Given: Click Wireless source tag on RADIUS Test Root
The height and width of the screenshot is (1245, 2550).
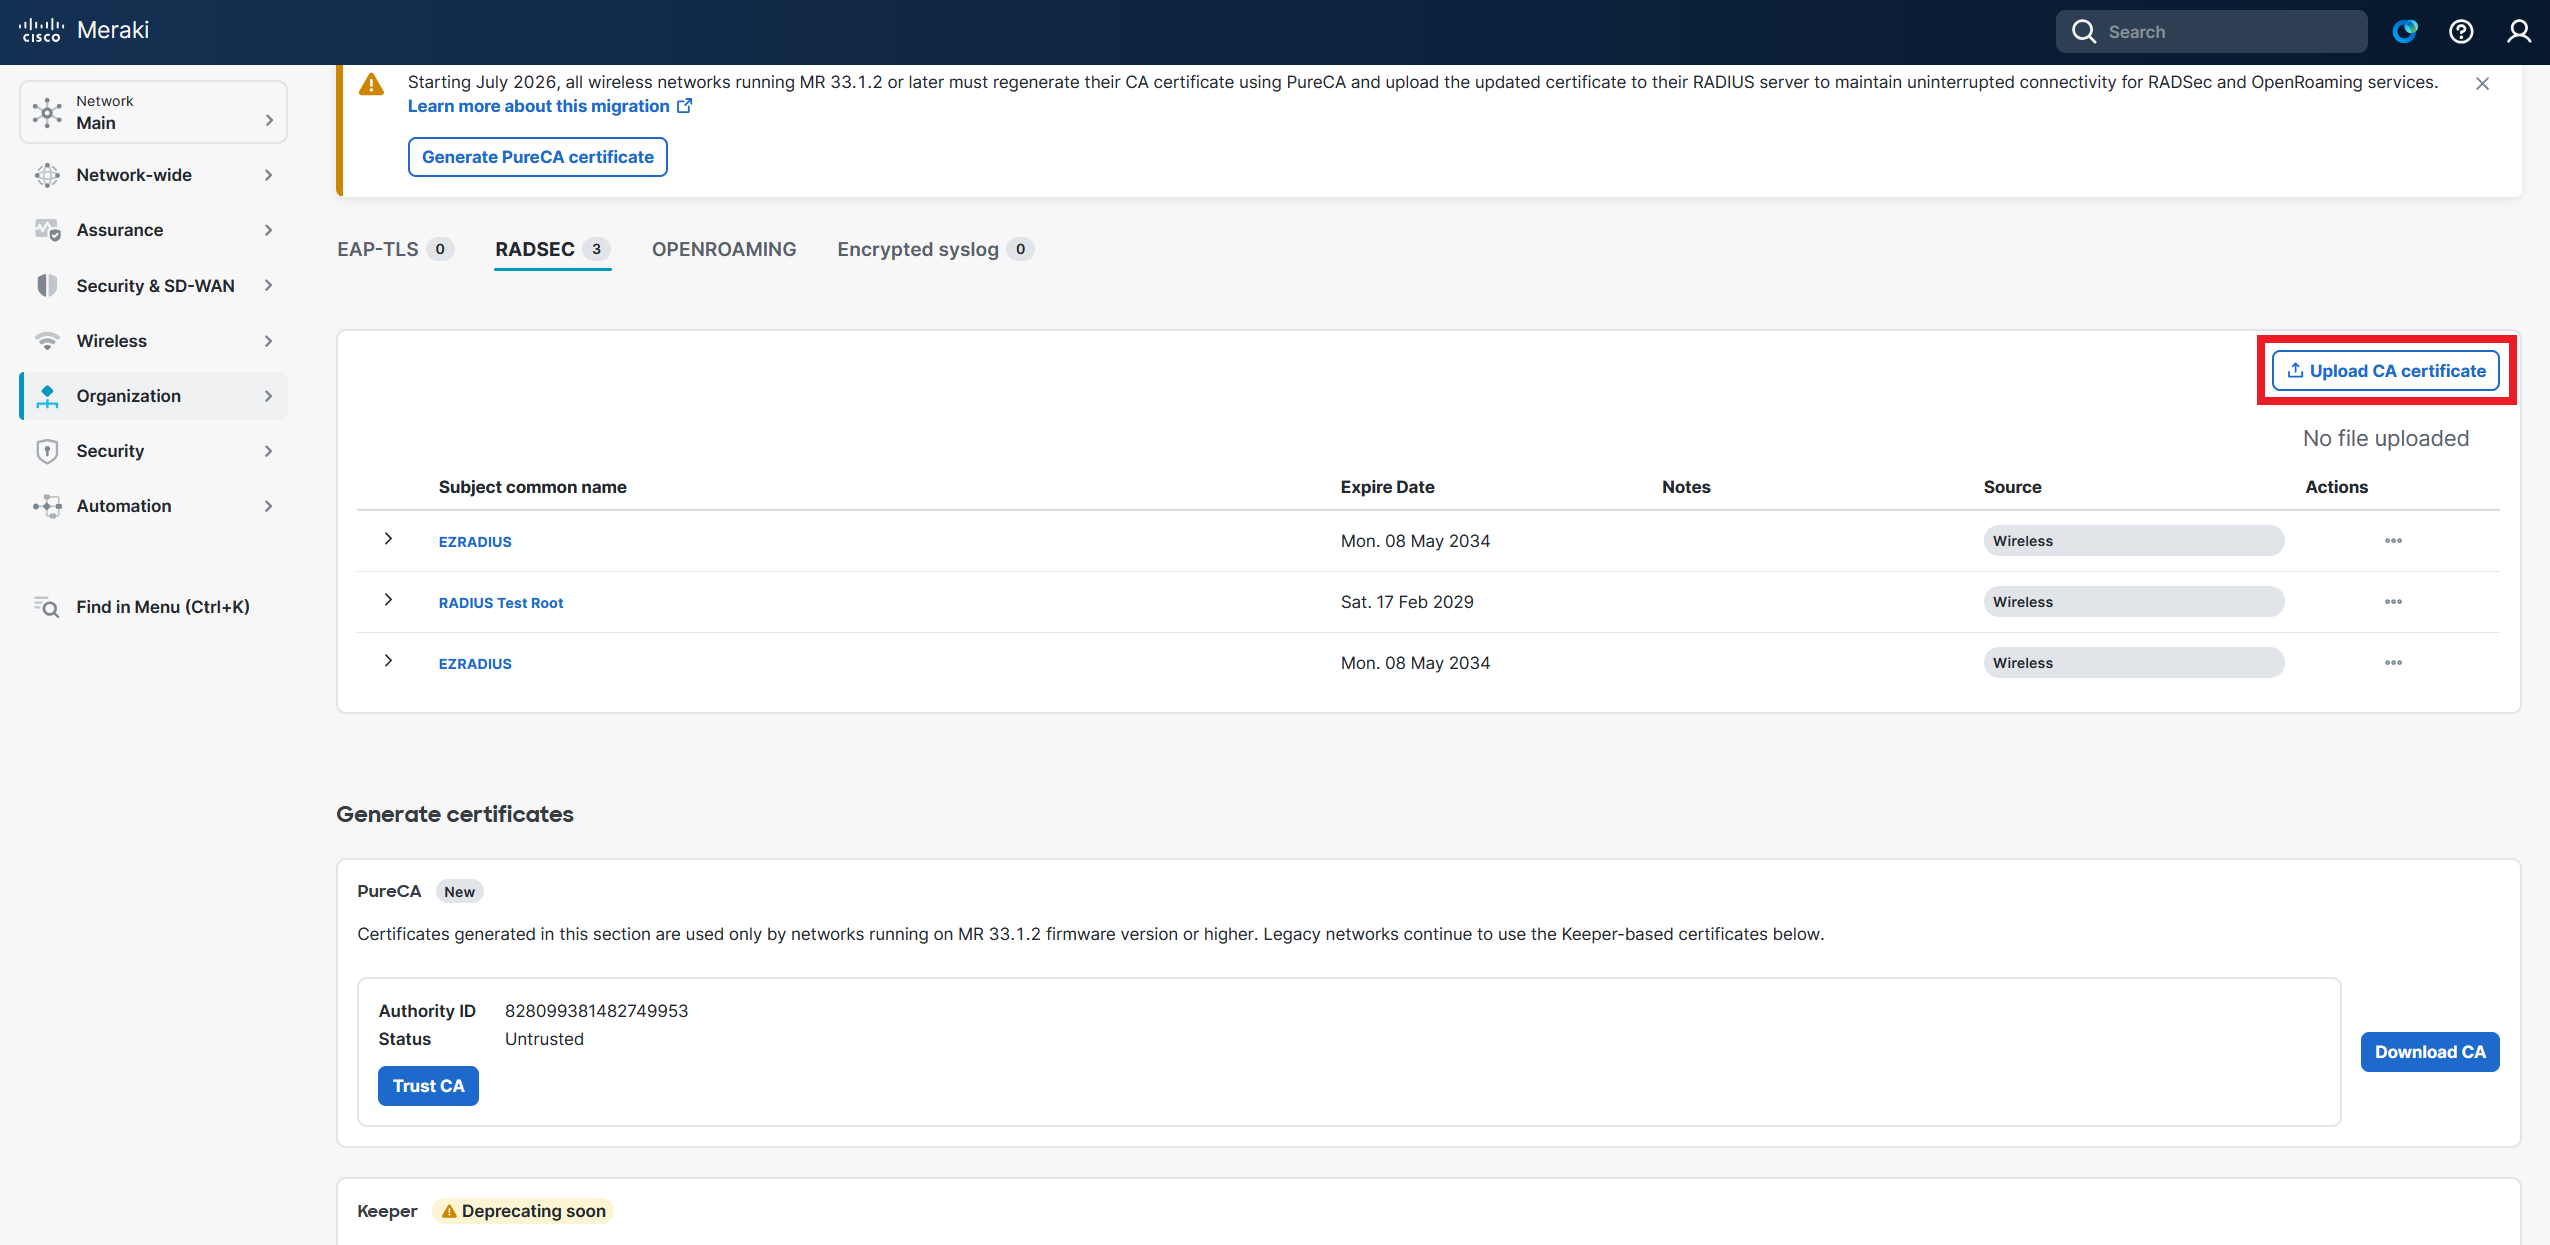Looking at the screenshot, I should 2134,602.
